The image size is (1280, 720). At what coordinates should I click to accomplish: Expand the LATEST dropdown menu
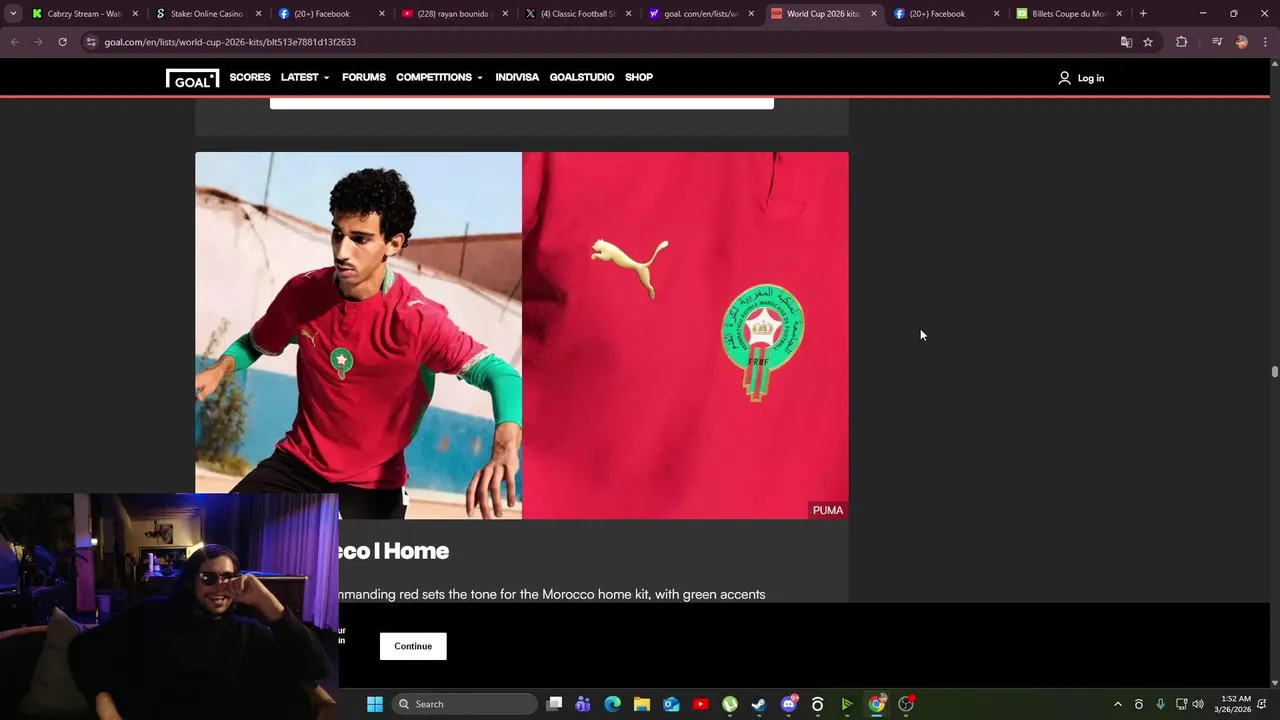pos(305,77)
